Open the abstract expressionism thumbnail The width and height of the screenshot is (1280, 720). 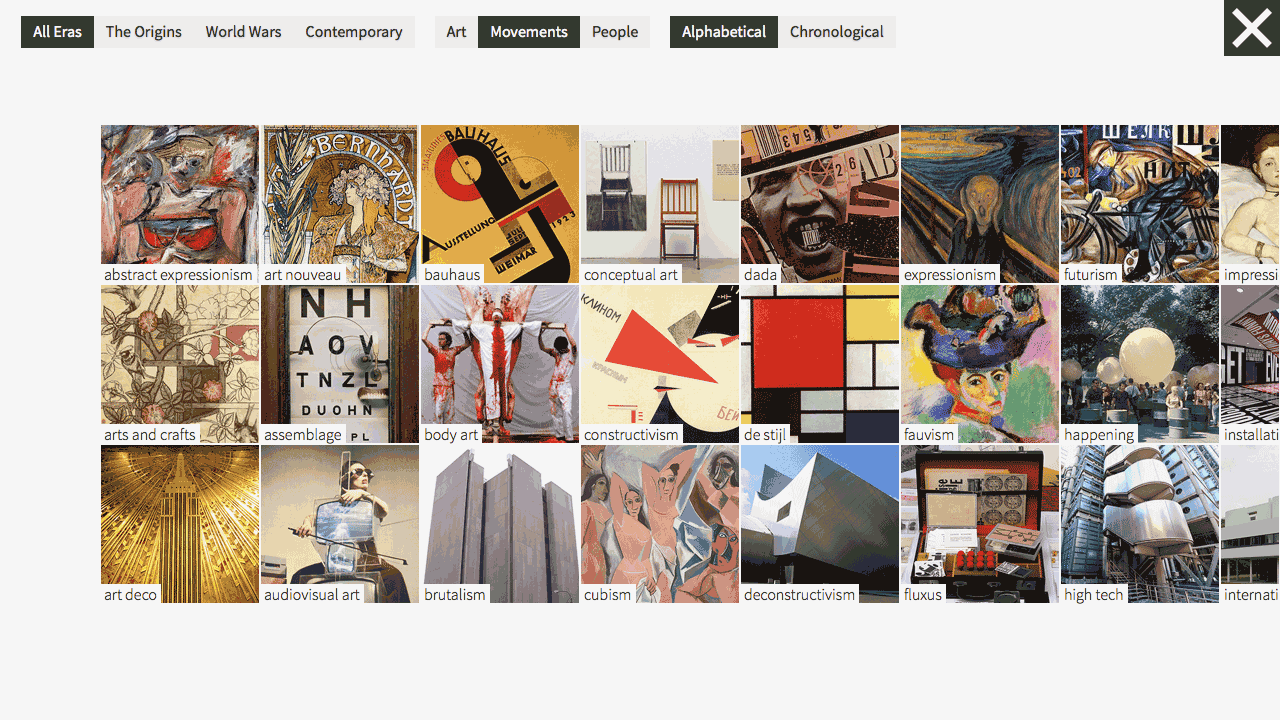pyautogui.click(x=180, y=204)
